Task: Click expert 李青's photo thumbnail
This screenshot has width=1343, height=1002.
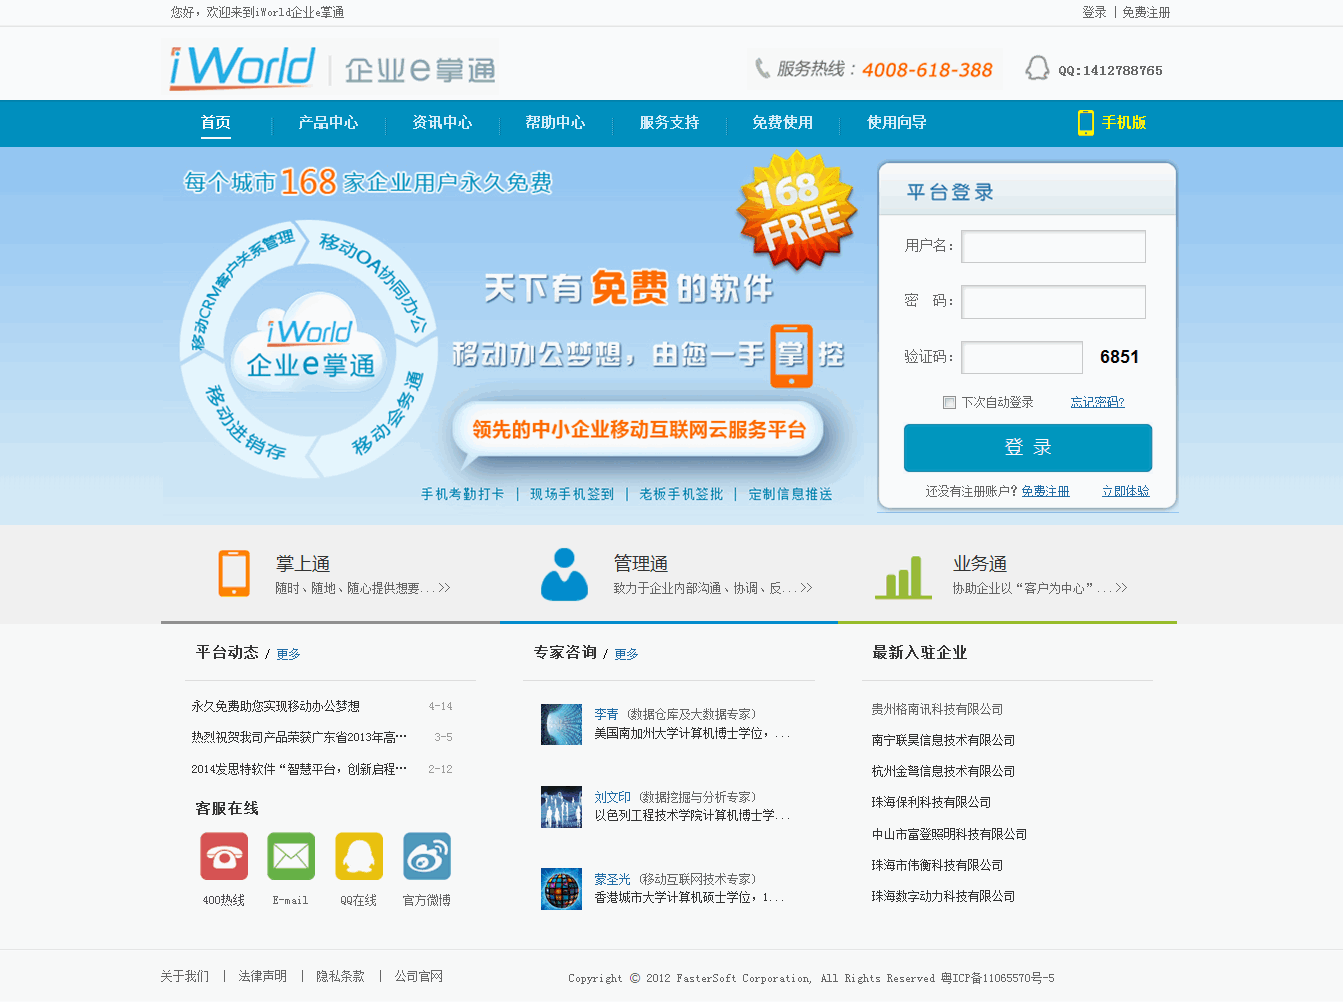Action: [561, 724]
